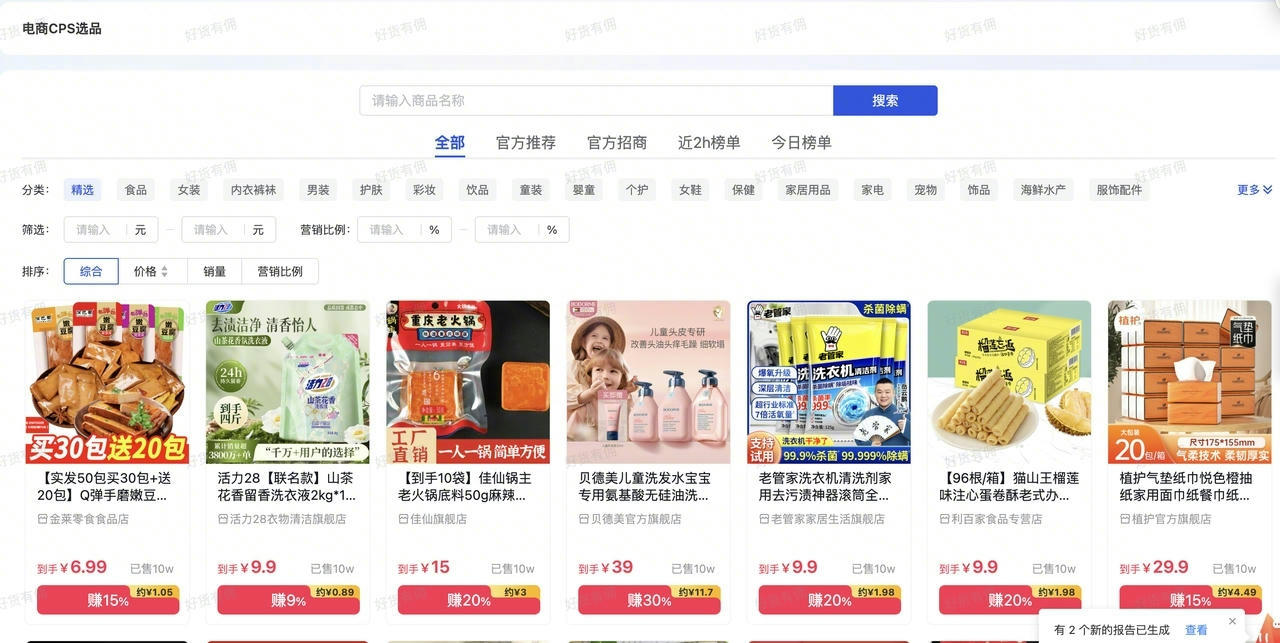This screenshot has height=643, width=1280.
Task: Click the blue 搜索 button
Action: click(x=885, y=100)
